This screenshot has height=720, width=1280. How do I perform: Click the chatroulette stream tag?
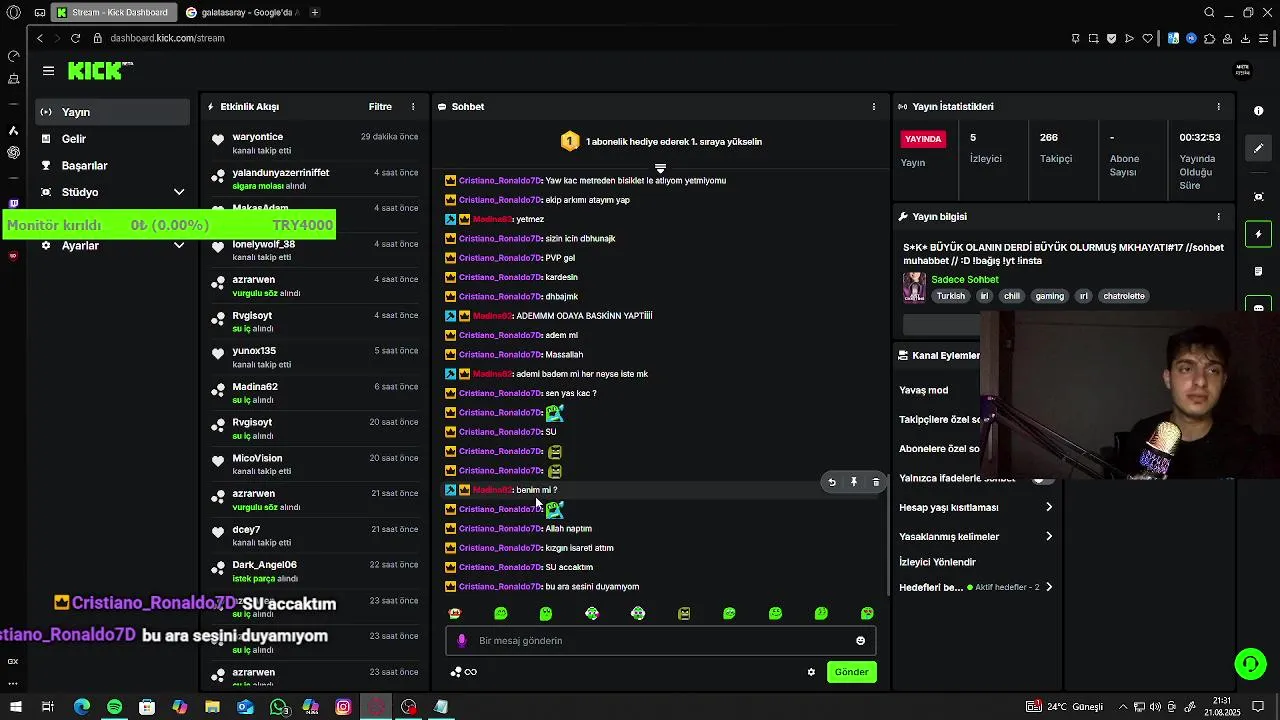pos(1123,296)
